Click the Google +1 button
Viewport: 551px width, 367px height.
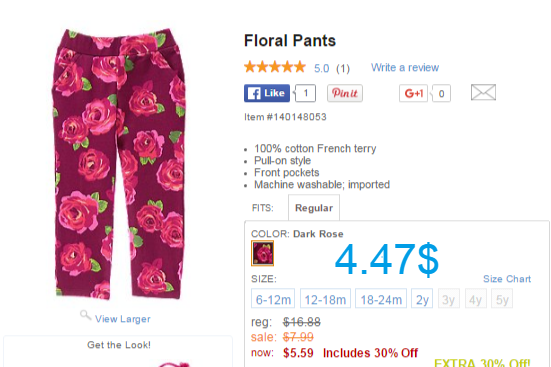(413, 94)
